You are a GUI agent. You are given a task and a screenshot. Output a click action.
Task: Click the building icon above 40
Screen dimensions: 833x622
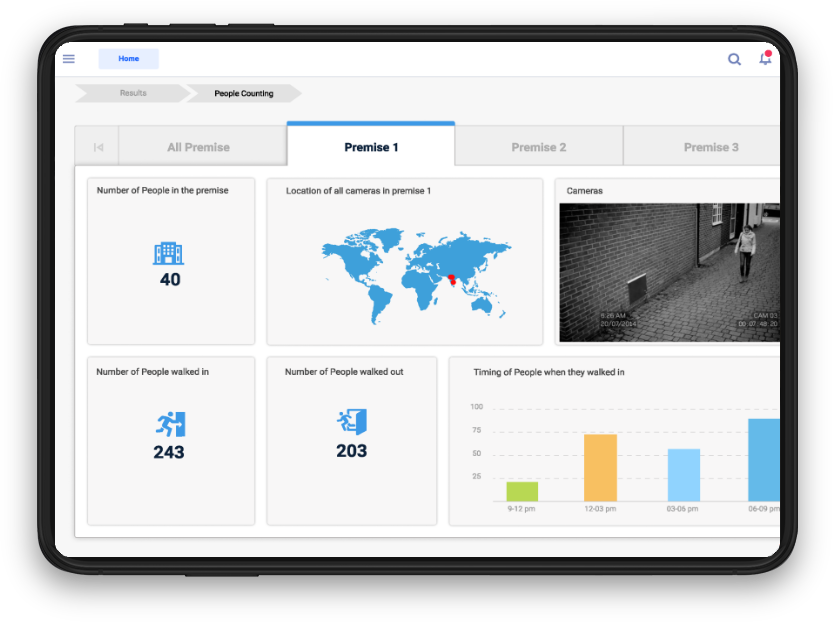(x=168, y=253)
